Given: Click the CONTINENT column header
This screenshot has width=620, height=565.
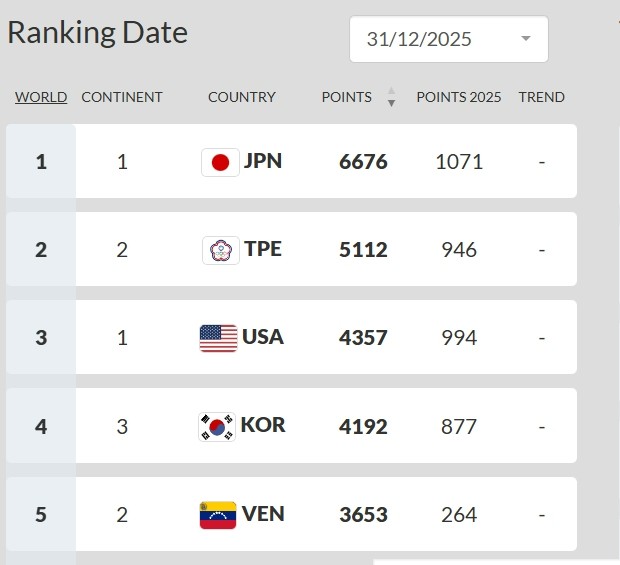Looking at the screenshot, I should pyautogui.click(x=122, y=97).
